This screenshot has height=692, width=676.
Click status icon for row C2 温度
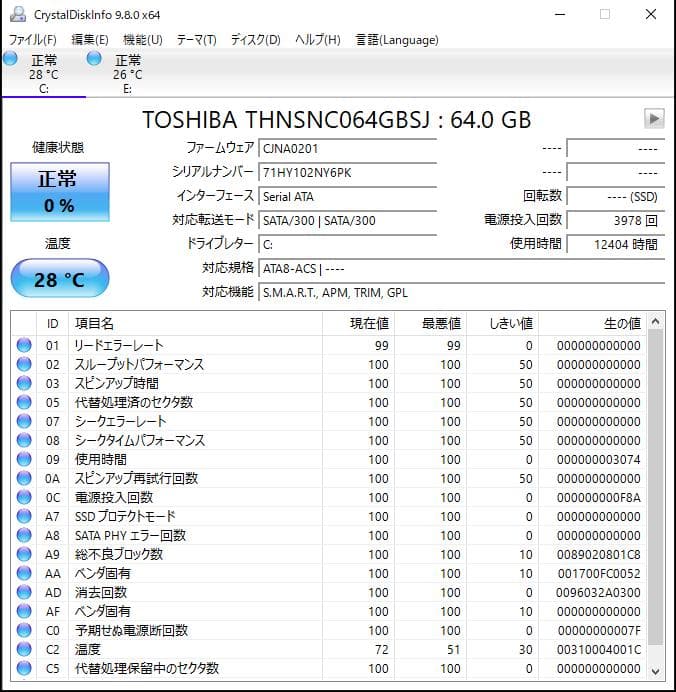pos(24,649)
